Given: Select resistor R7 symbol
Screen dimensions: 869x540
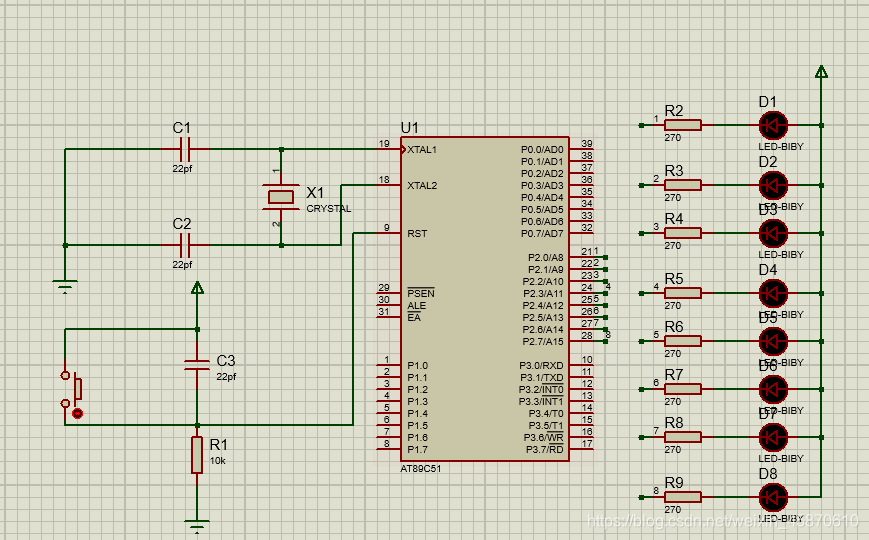Looking at the screenshot, I should [683, 389].
